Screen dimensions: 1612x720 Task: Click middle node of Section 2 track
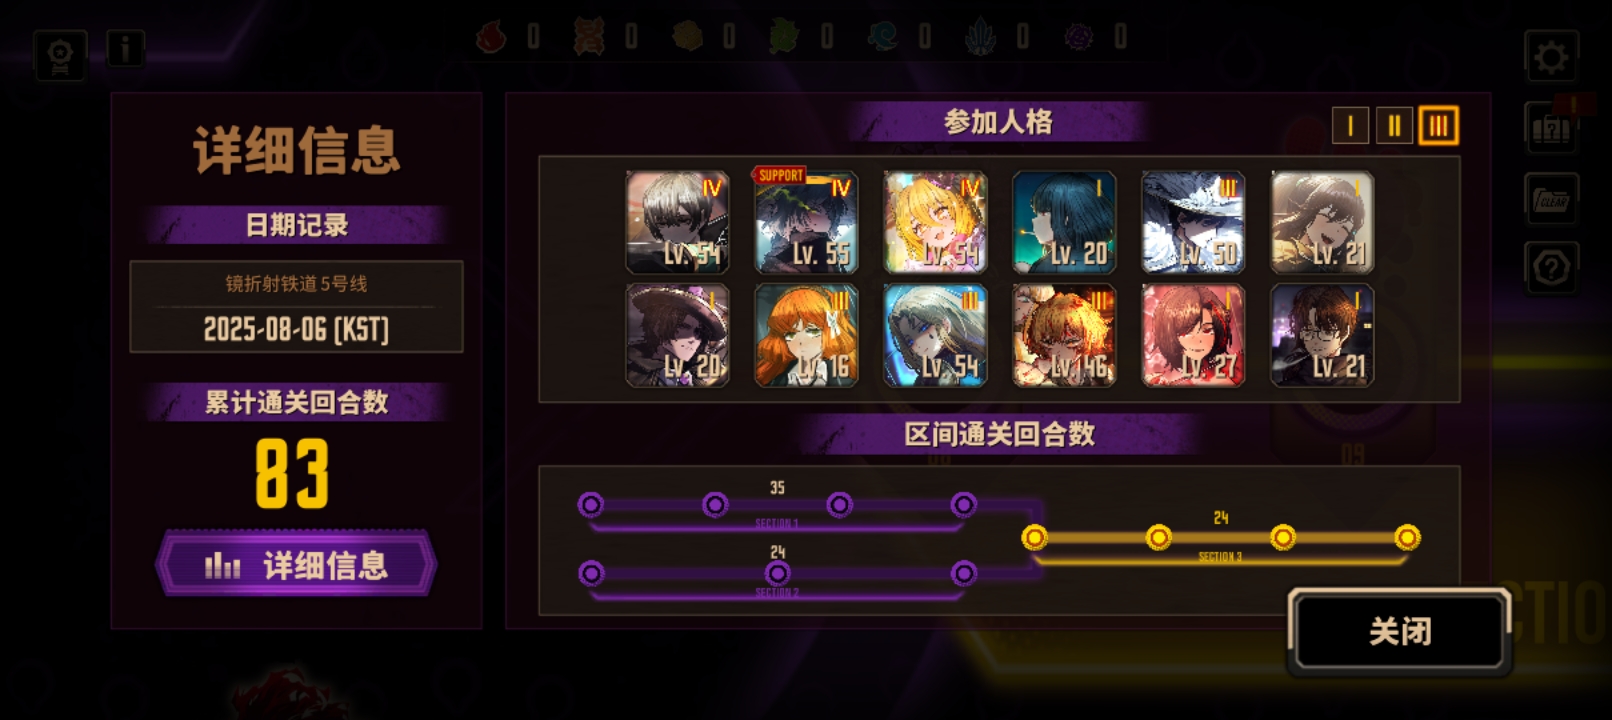[777, 573]
